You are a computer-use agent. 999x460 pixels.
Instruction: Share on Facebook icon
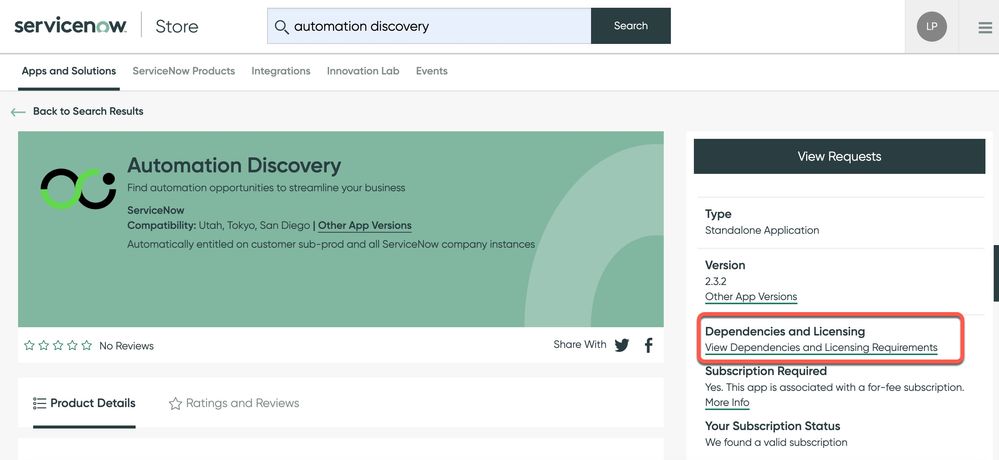(x=649, y=345)
